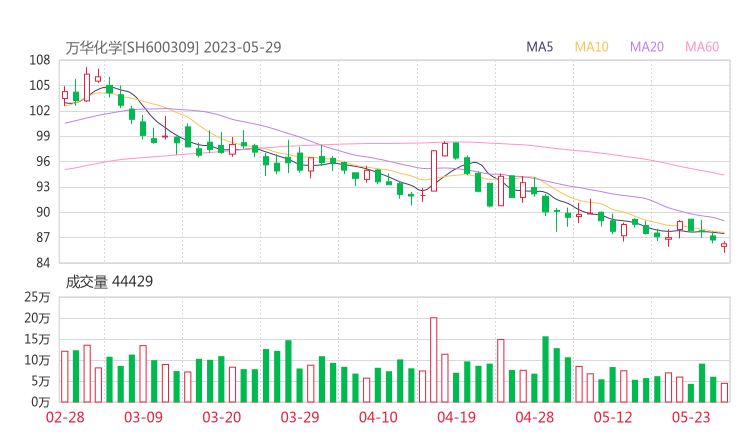Screen dimensions: 740x440
Task: Click the pink MA60 legend label
Action: tap(702, 47)
